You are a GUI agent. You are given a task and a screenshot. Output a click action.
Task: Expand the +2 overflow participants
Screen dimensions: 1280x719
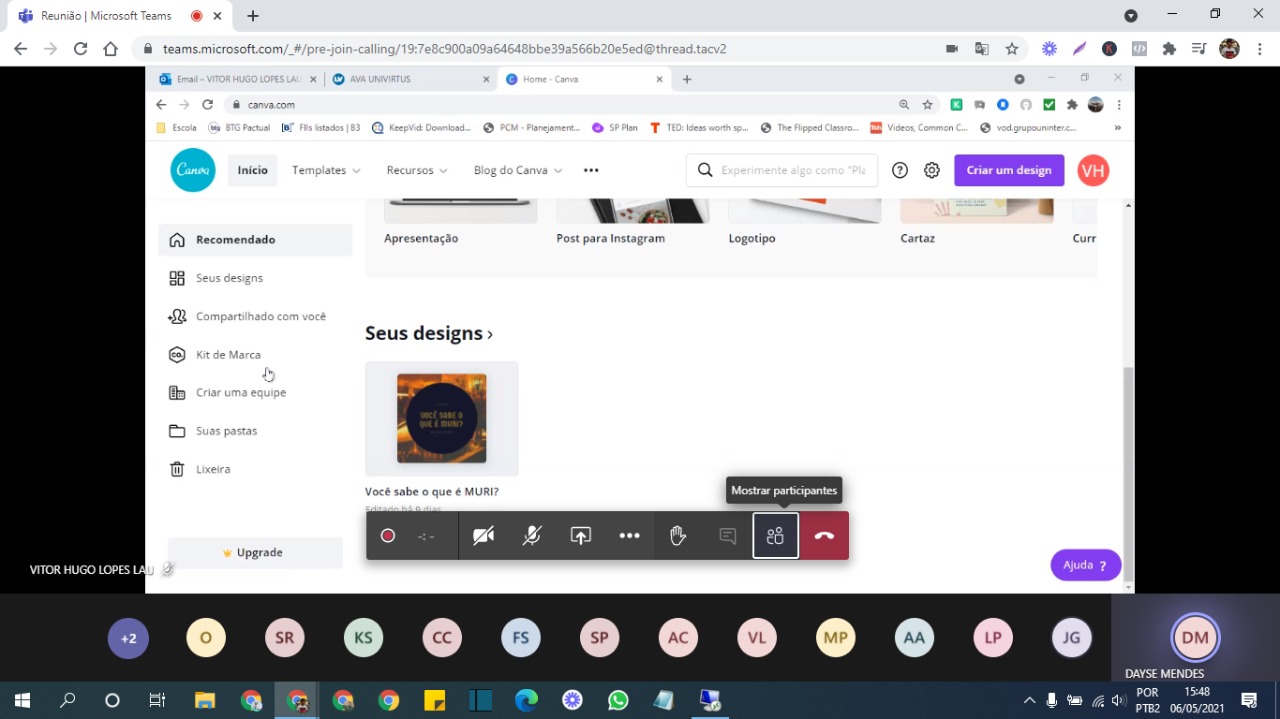[x=128, y=638]
